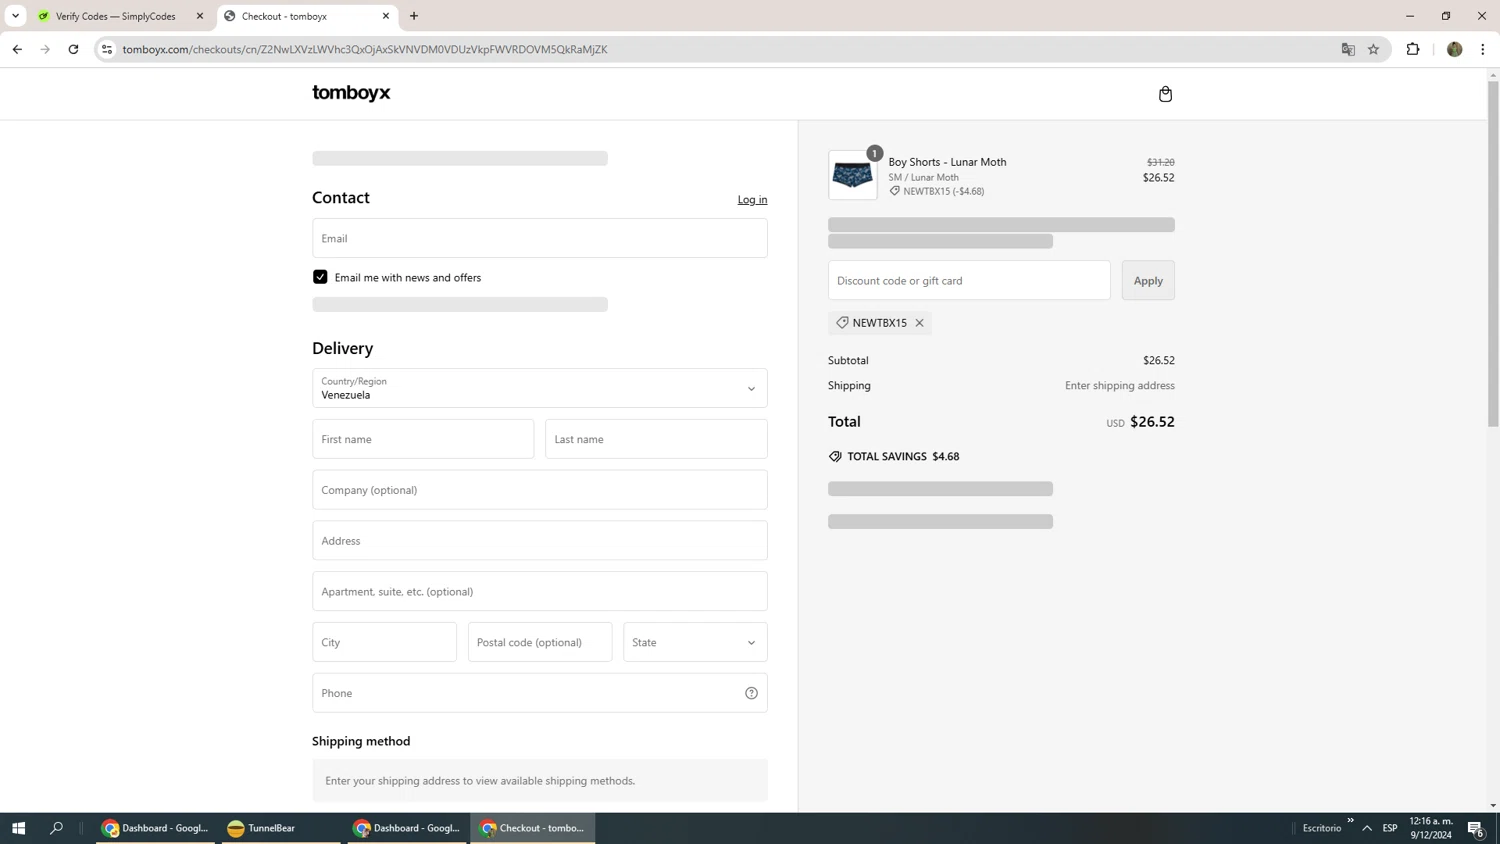
Task: Open the Country/Region Venezuela dropdown
Action: [540, 388]
